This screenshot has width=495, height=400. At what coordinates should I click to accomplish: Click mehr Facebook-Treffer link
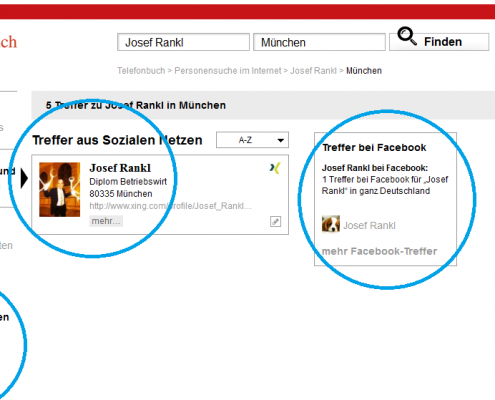coord(379,251)
